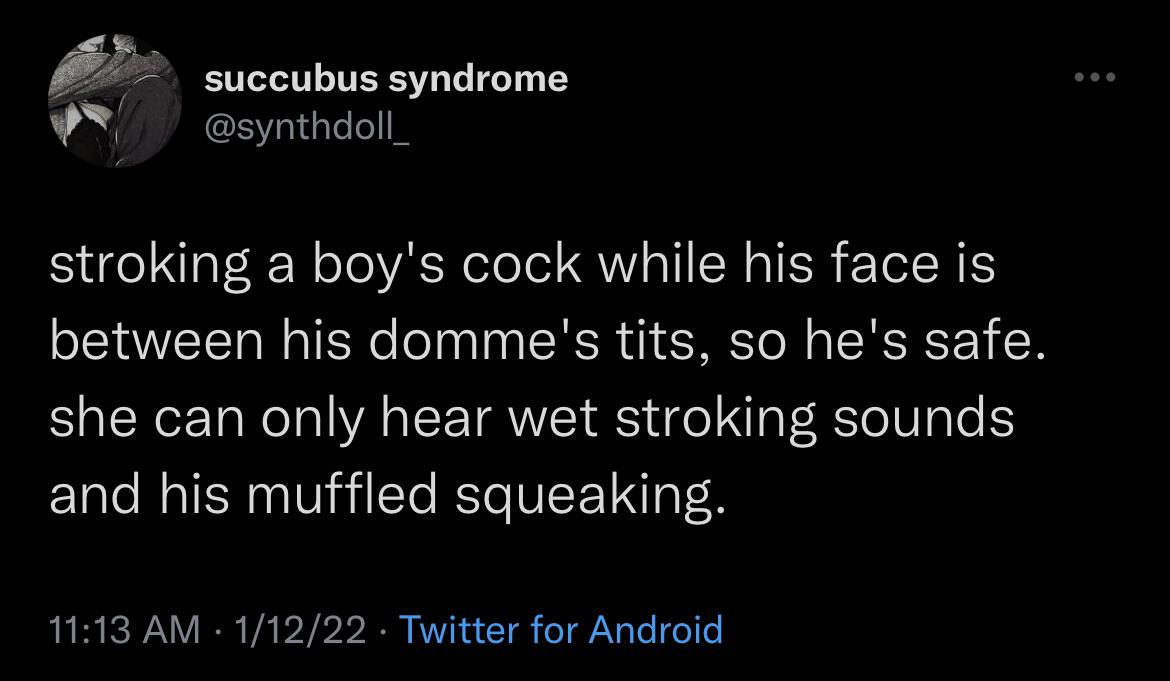The height and width of the screenshot is (681, 1170).
Task: Select the display name succubus syndrome
Action: click(387, 78)
